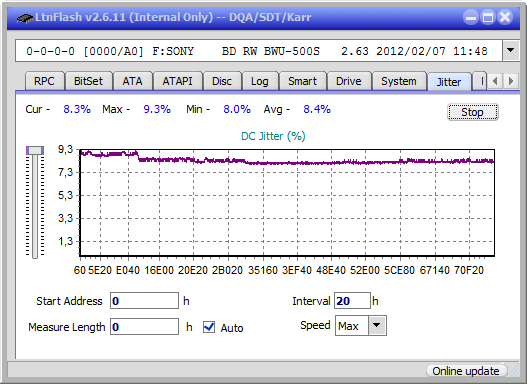Image resolution: width=527 pixels, height=384 pixels.
Task: Switch to the System tab
Action: click(399, 81)
